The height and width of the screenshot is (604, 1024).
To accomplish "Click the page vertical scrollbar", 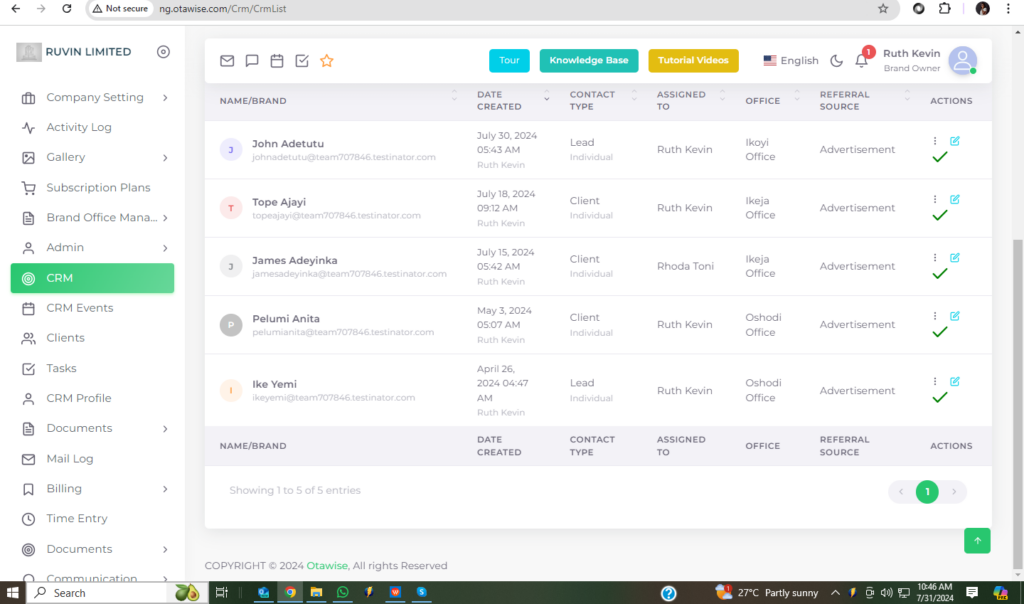I will click(1017, 400).
